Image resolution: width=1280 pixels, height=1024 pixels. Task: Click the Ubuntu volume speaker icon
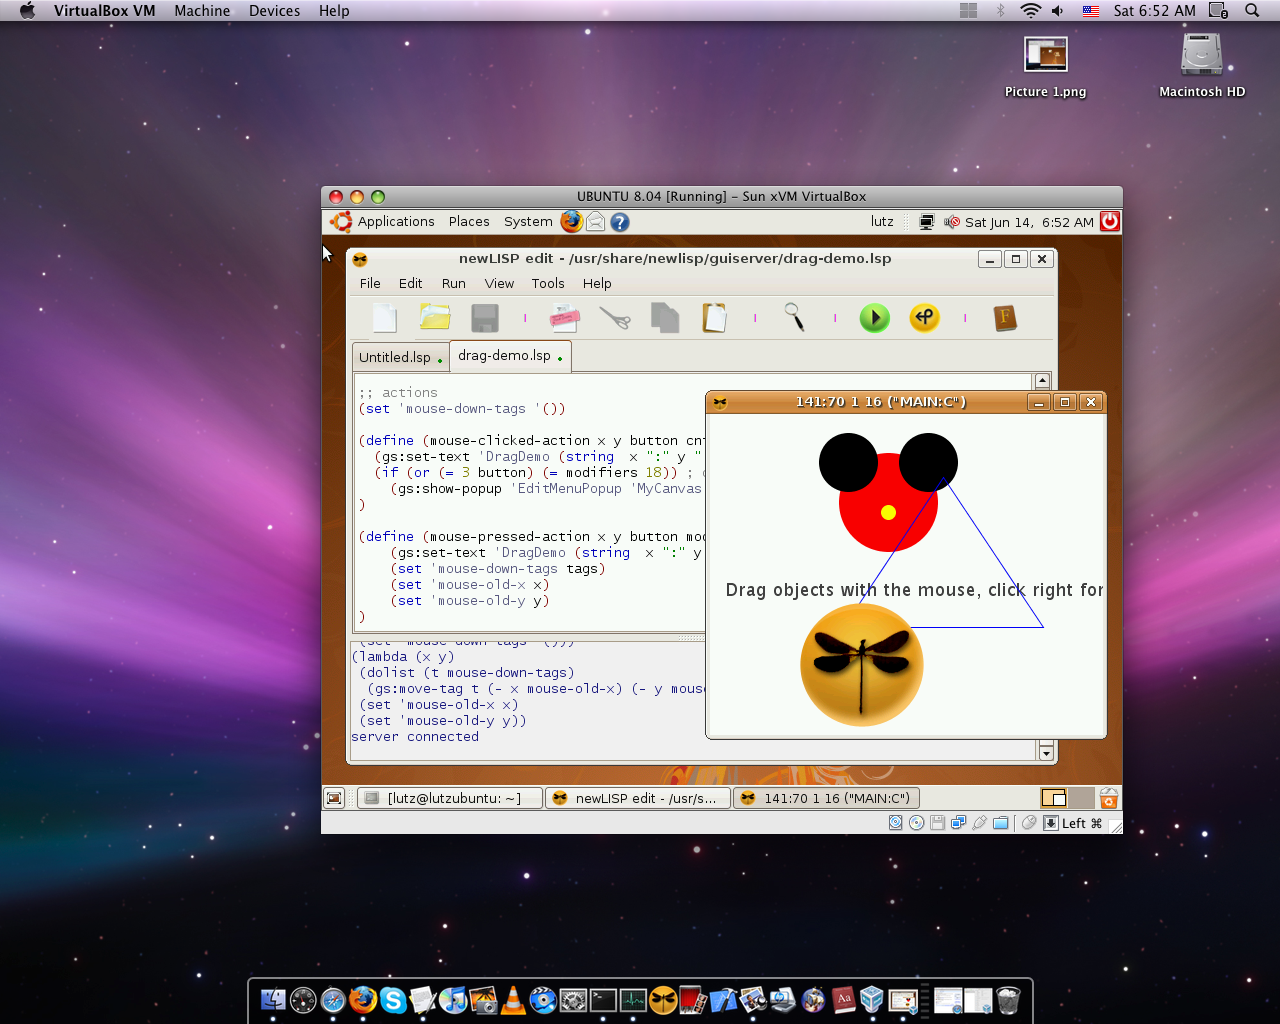[x=951, y=222]
